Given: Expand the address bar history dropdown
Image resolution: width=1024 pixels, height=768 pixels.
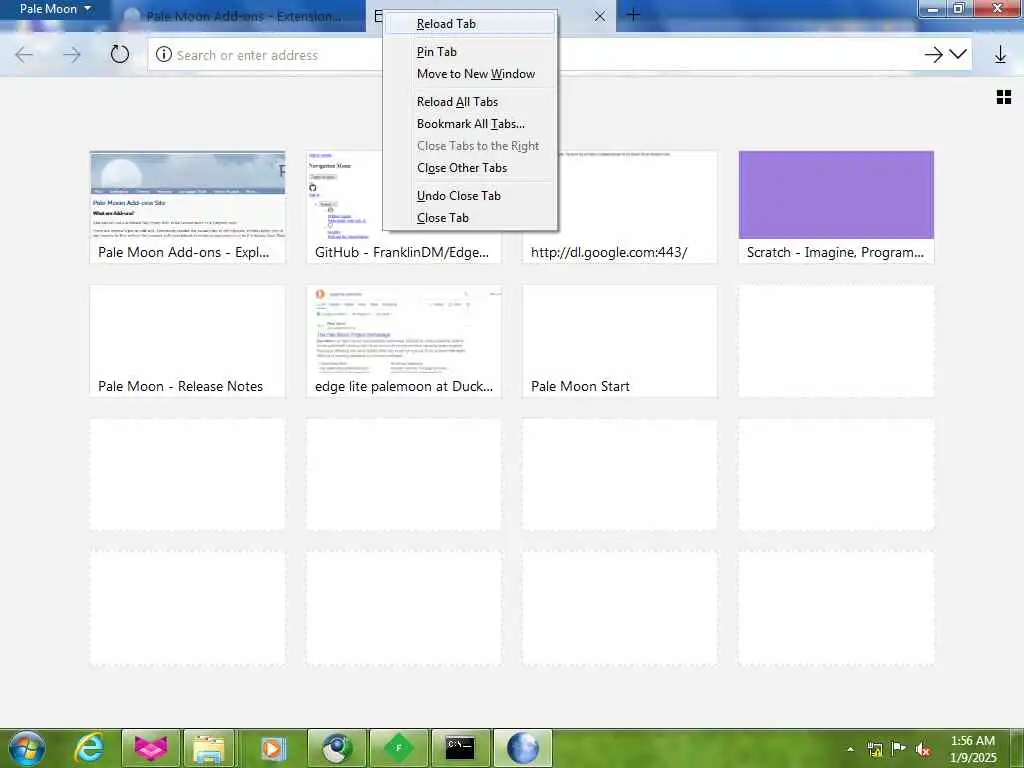Looking at the screenshot, I should [958, 54].
